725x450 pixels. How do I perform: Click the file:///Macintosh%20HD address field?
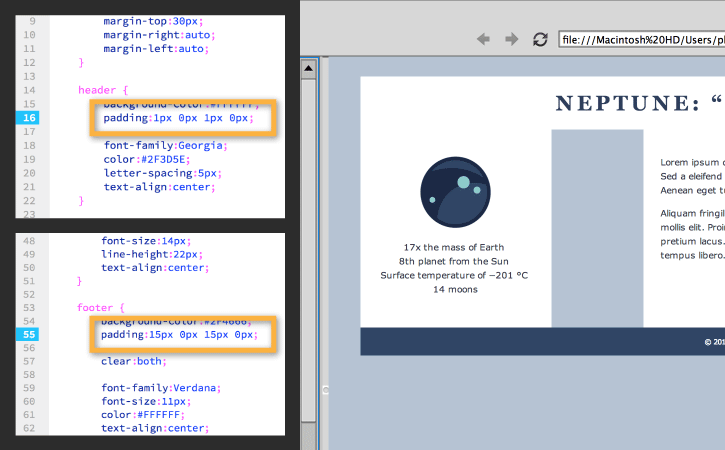click(x=642, y=40)
